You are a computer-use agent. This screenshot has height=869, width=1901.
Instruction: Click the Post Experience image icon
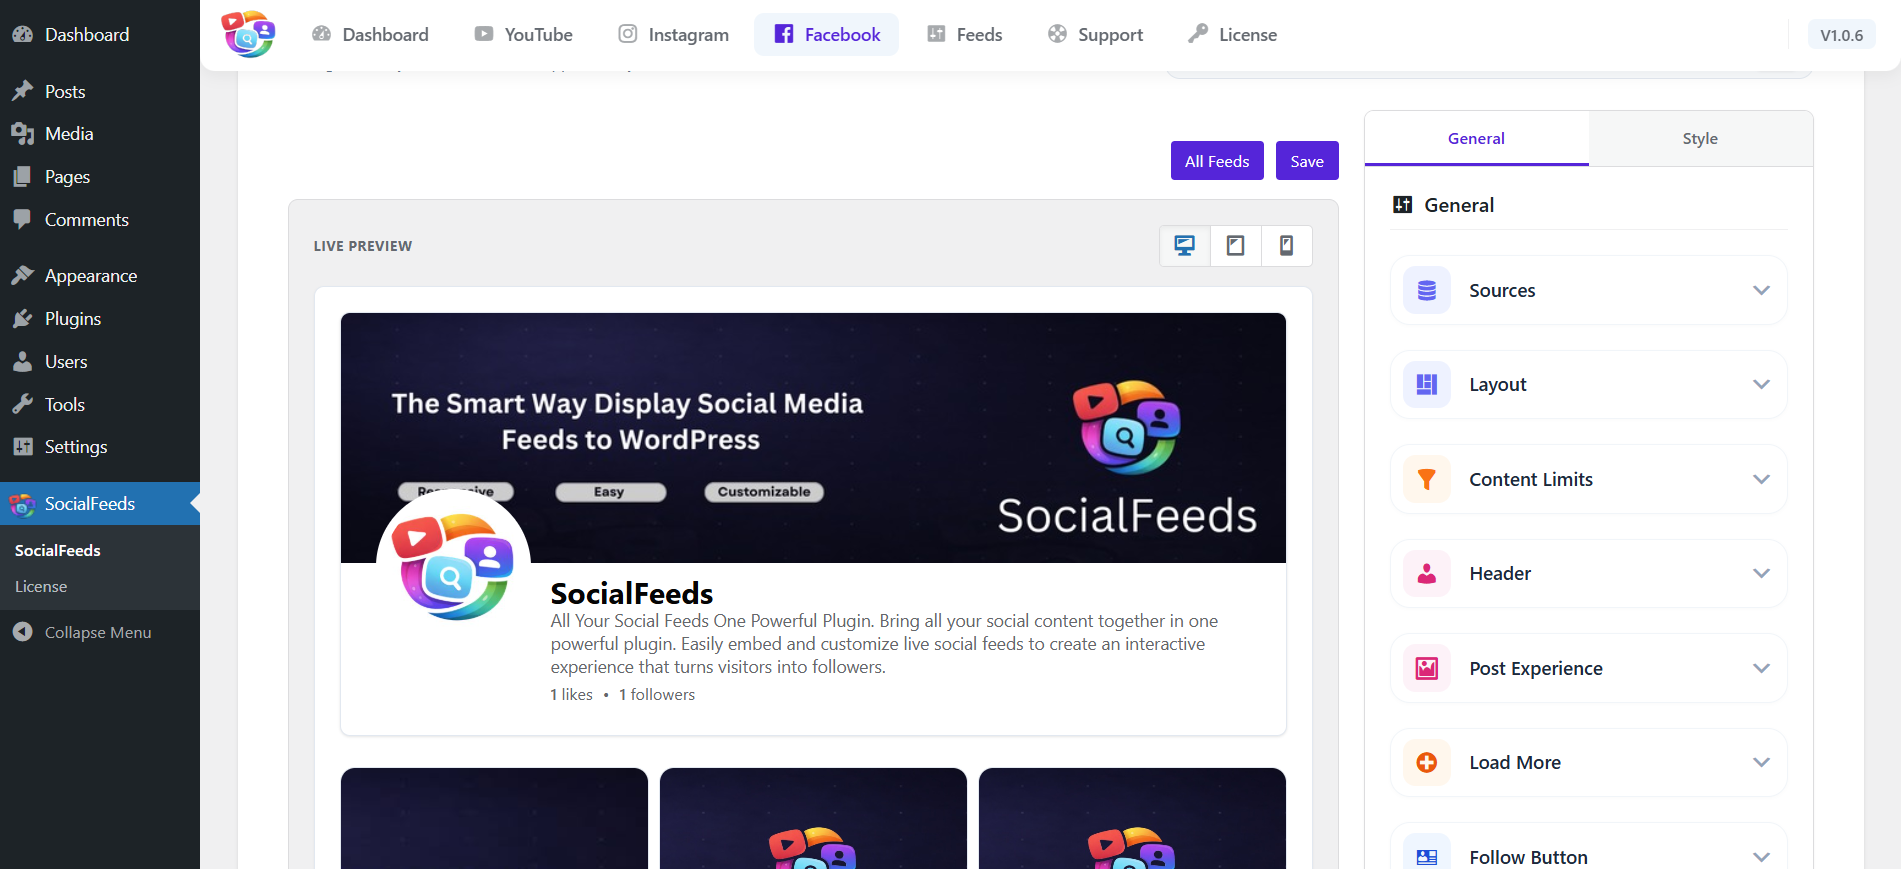coord(1427,668)
